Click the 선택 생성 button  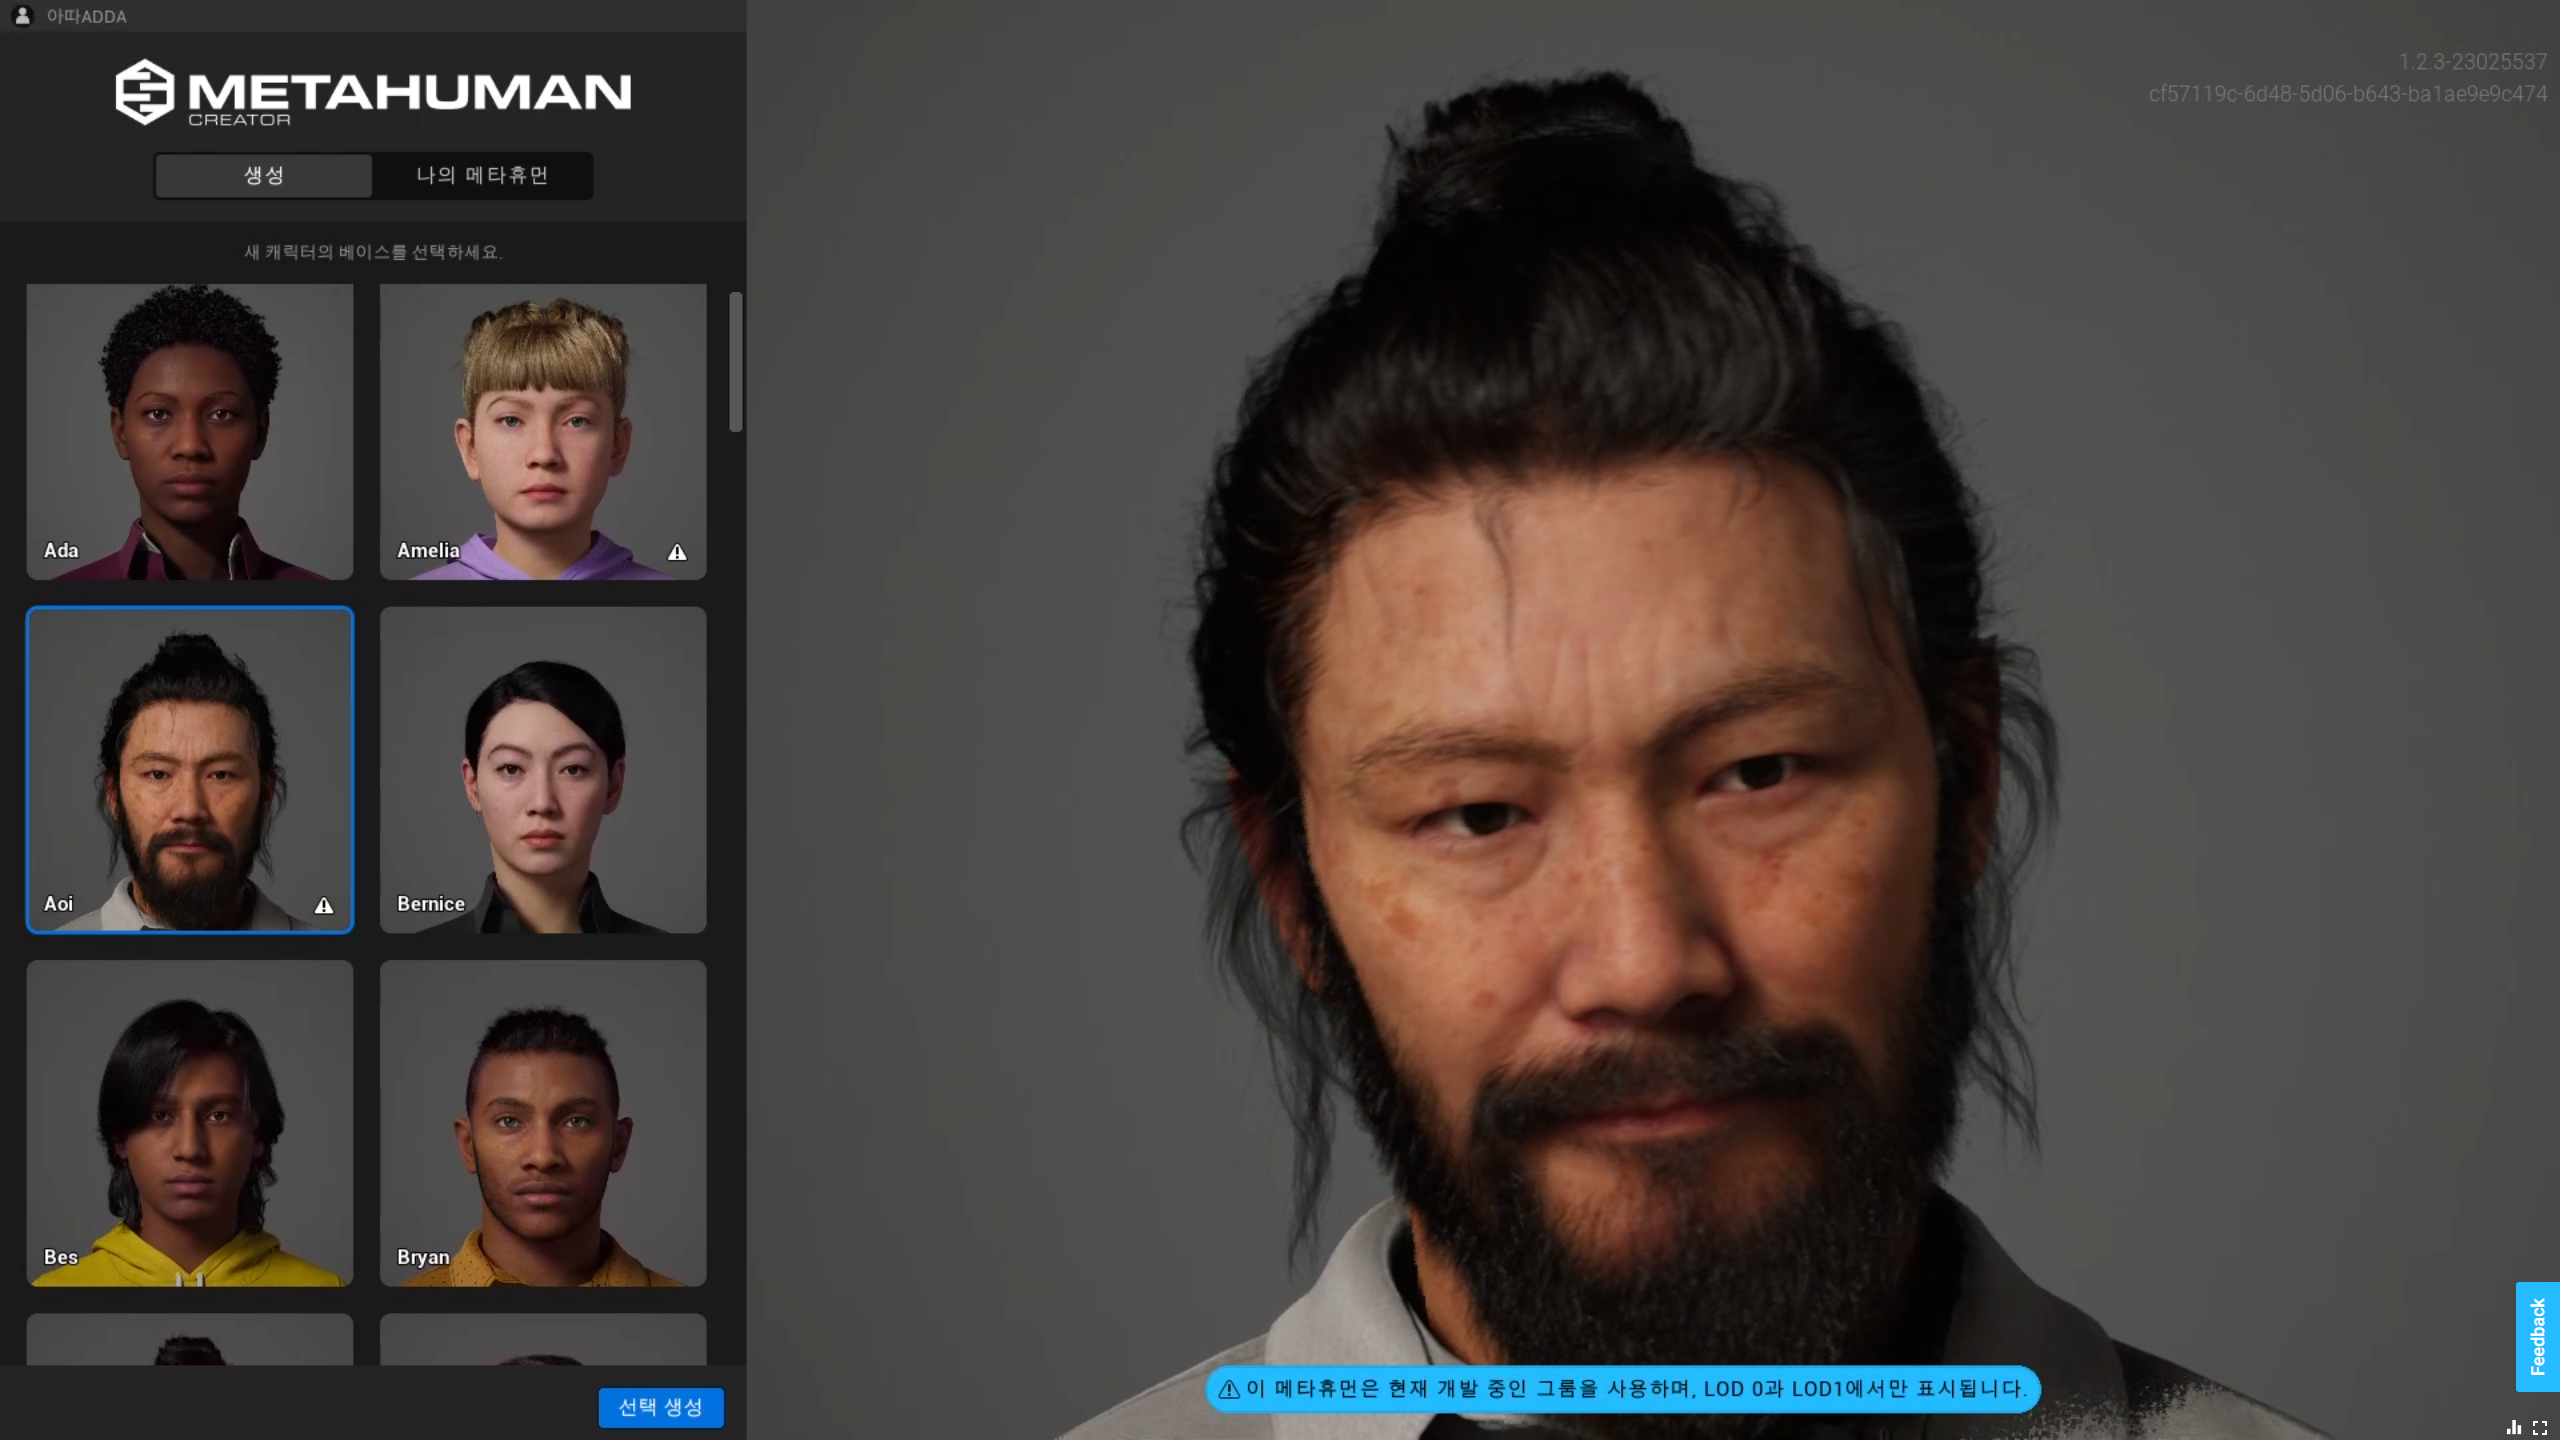[661, 1407]
